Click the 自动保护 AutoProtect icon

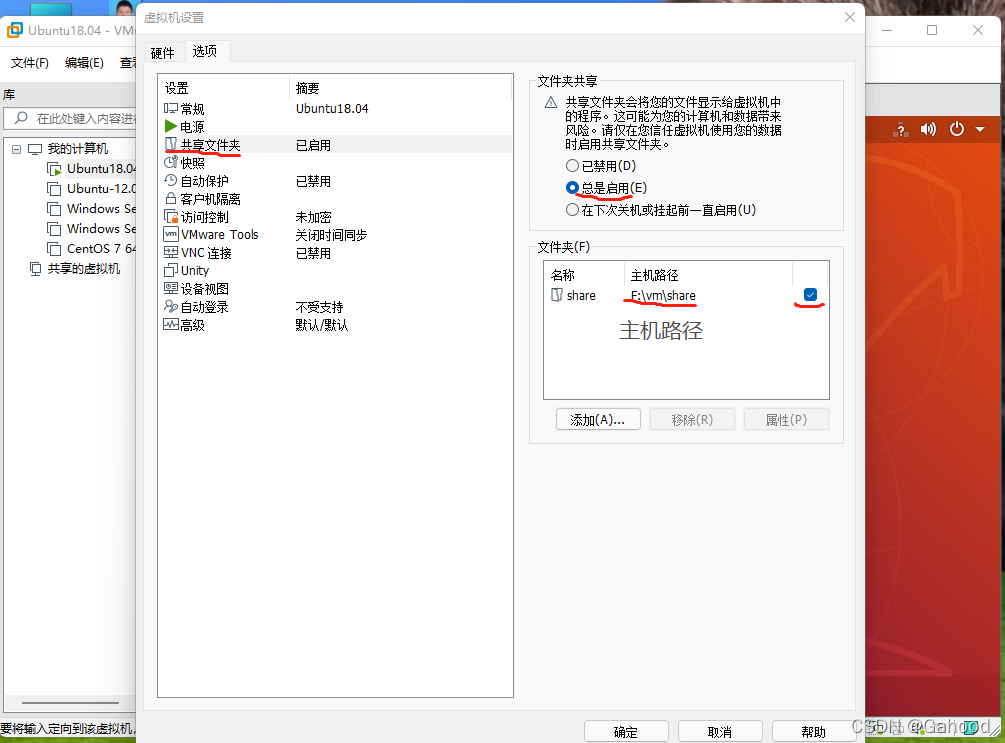point(170,180)
